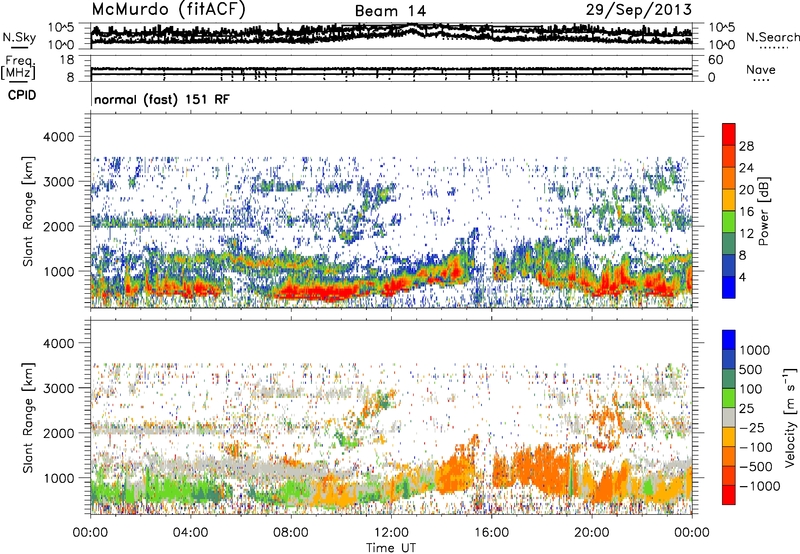
Task: Click the 'Nave' legend label
Action: pos(761,69)
